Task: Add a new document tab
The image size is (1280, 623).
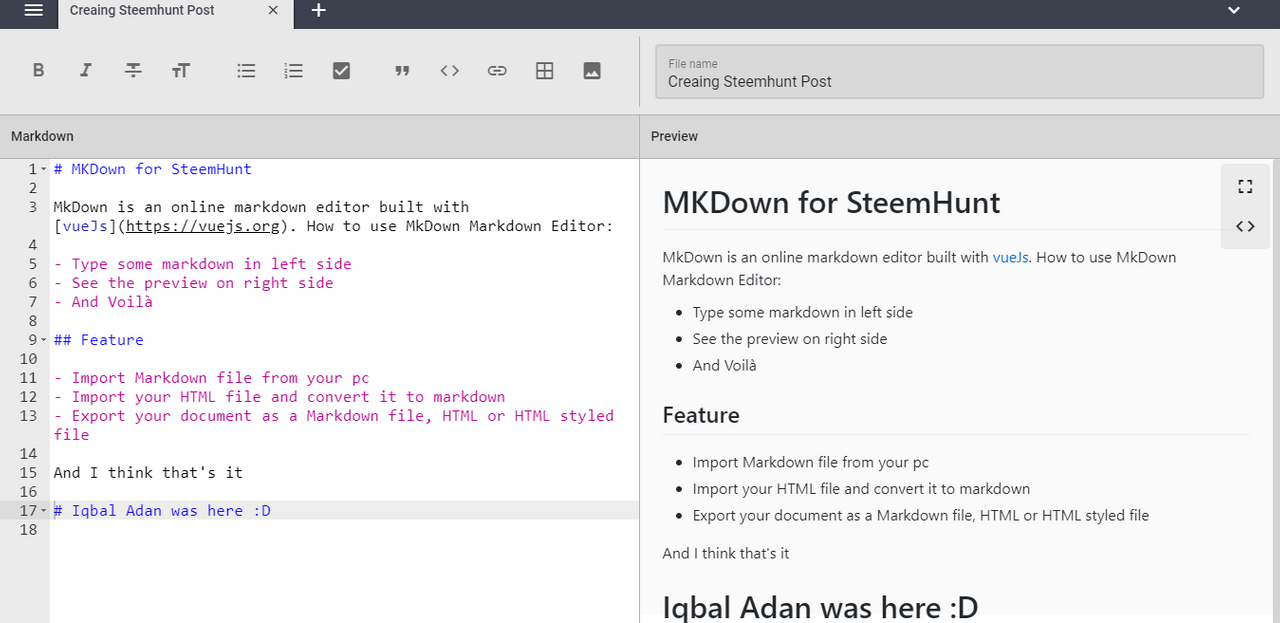Action: 318,11
